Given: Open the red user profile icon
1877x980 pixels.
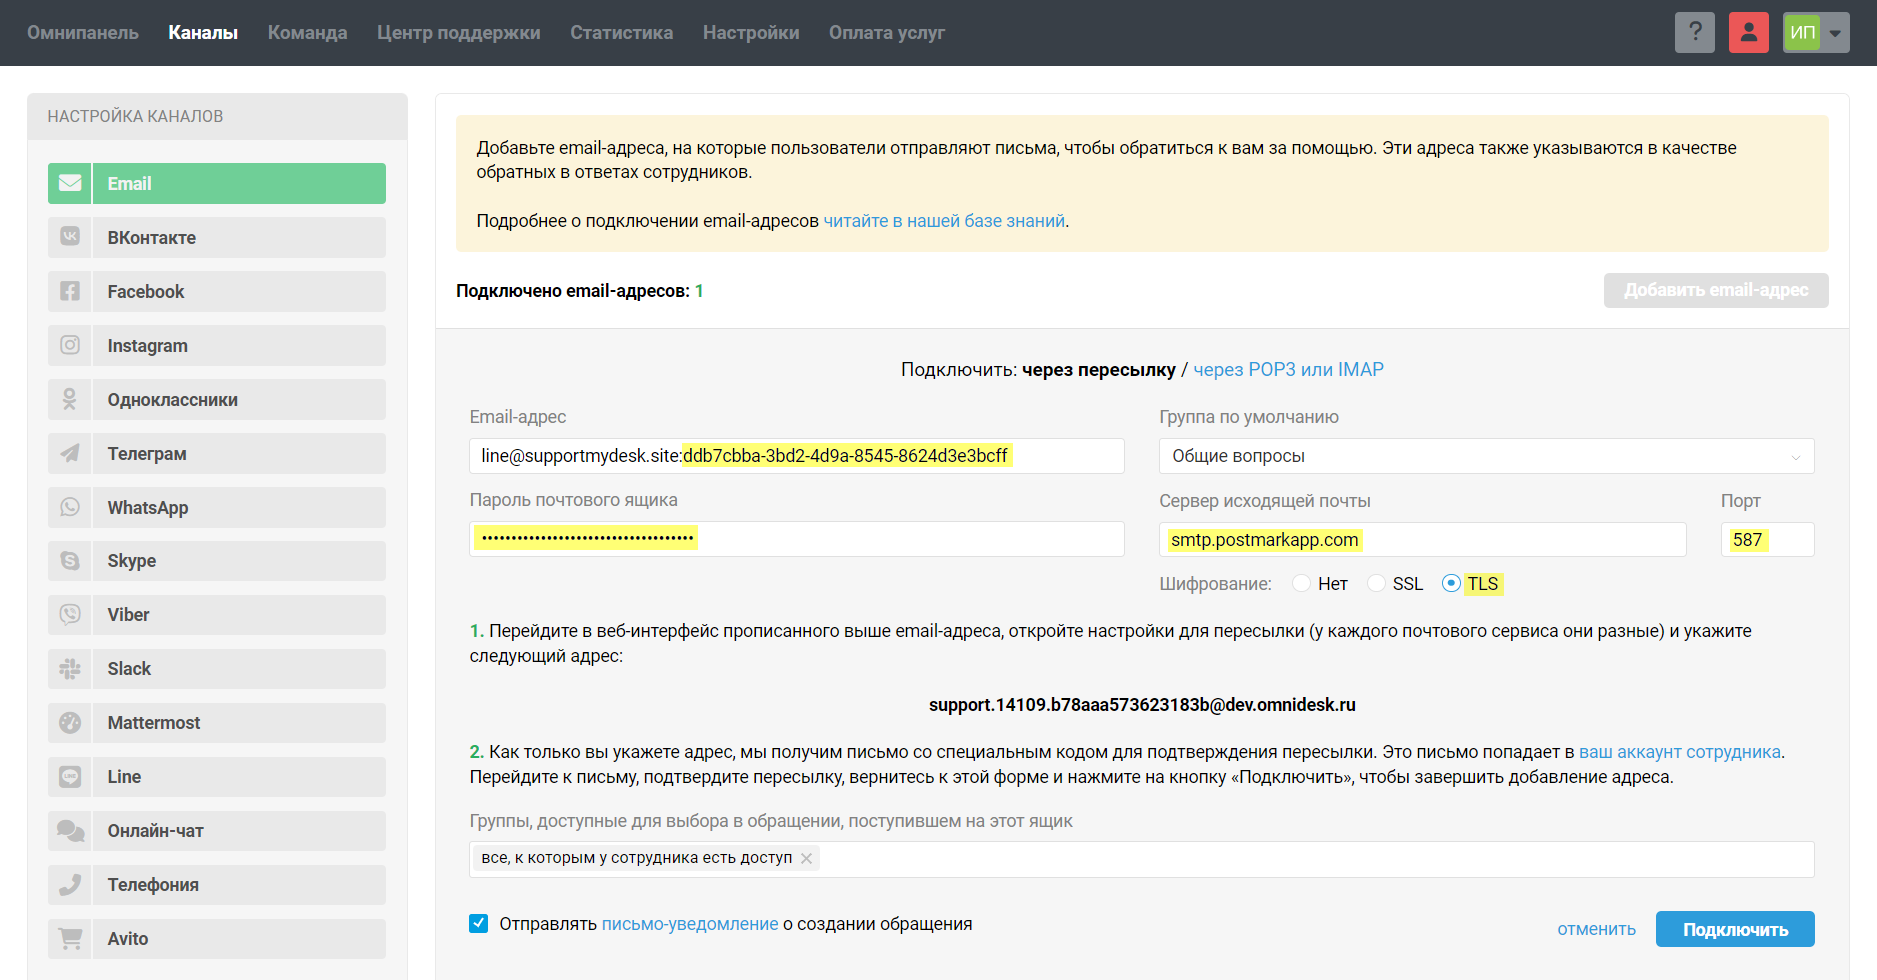Looking at the screenshot, I should (x=1749, y=33).
